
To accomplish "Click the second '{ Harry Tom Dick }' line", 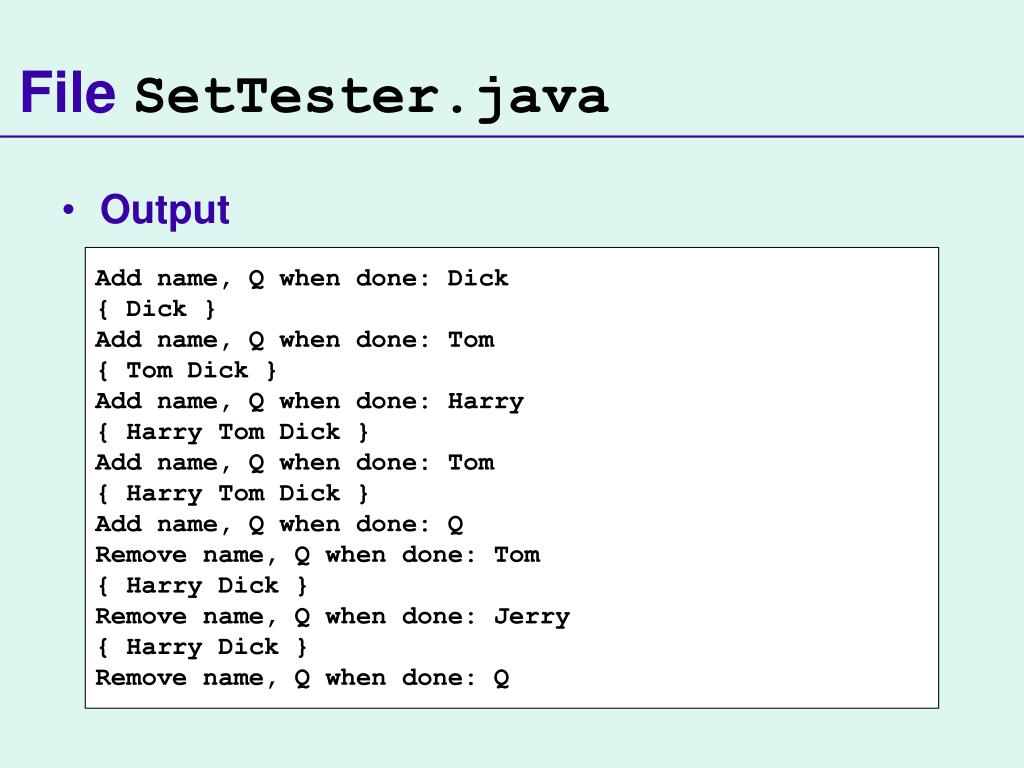I will (x=233, y=493).
